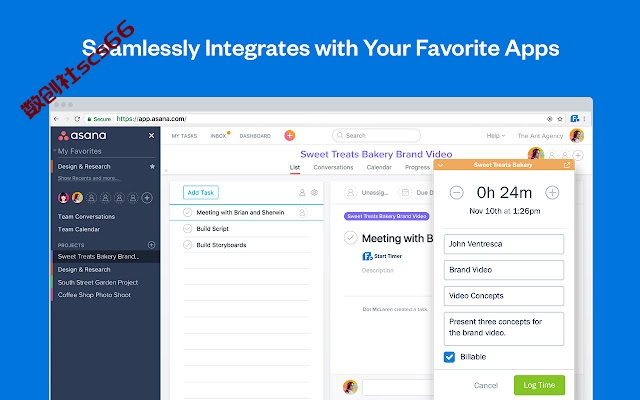Click the Nov 10th at 1:26pm timestamp
Screen dimensions: 640x400
pyautogui.click(x=504, y=211)
